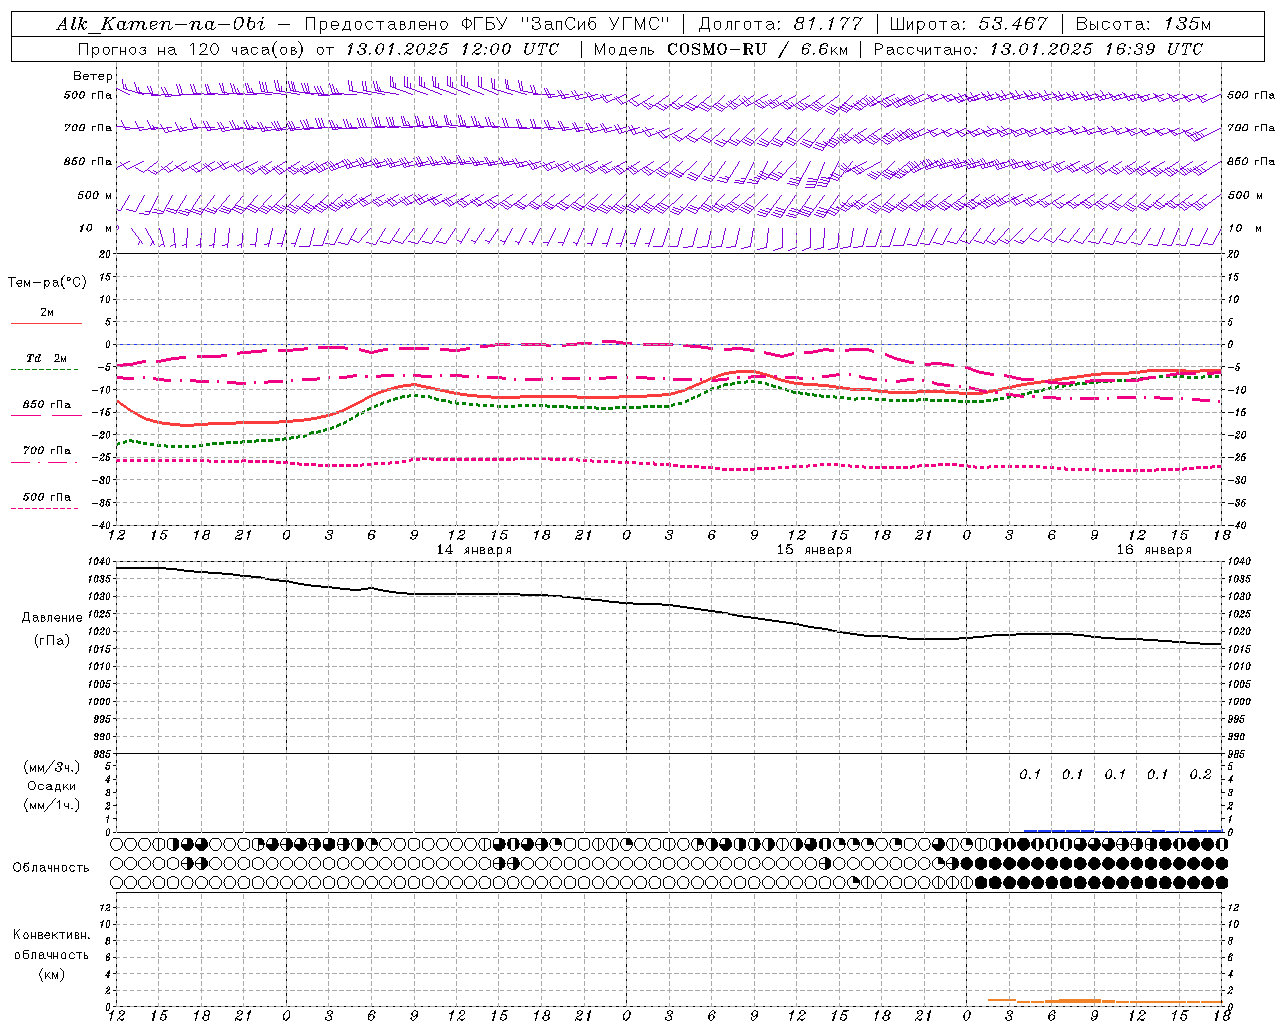Select the Долгота: 81.177 value

(x=780, y=24)
